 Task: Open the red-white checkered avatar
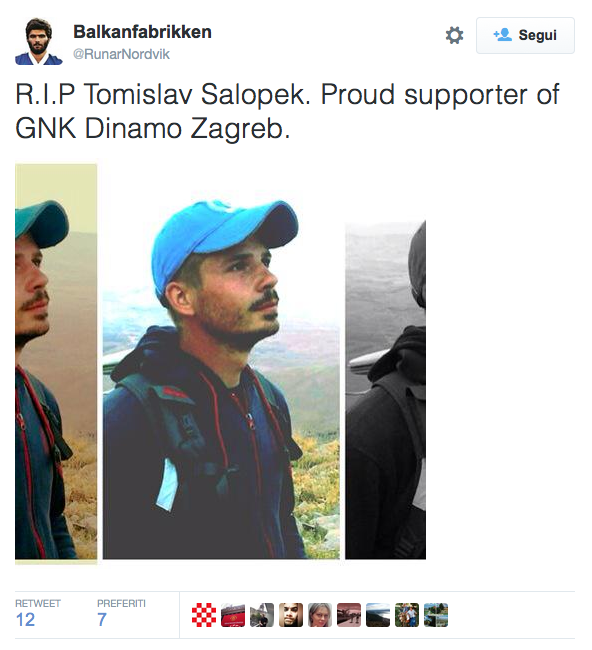coord(204,615)
